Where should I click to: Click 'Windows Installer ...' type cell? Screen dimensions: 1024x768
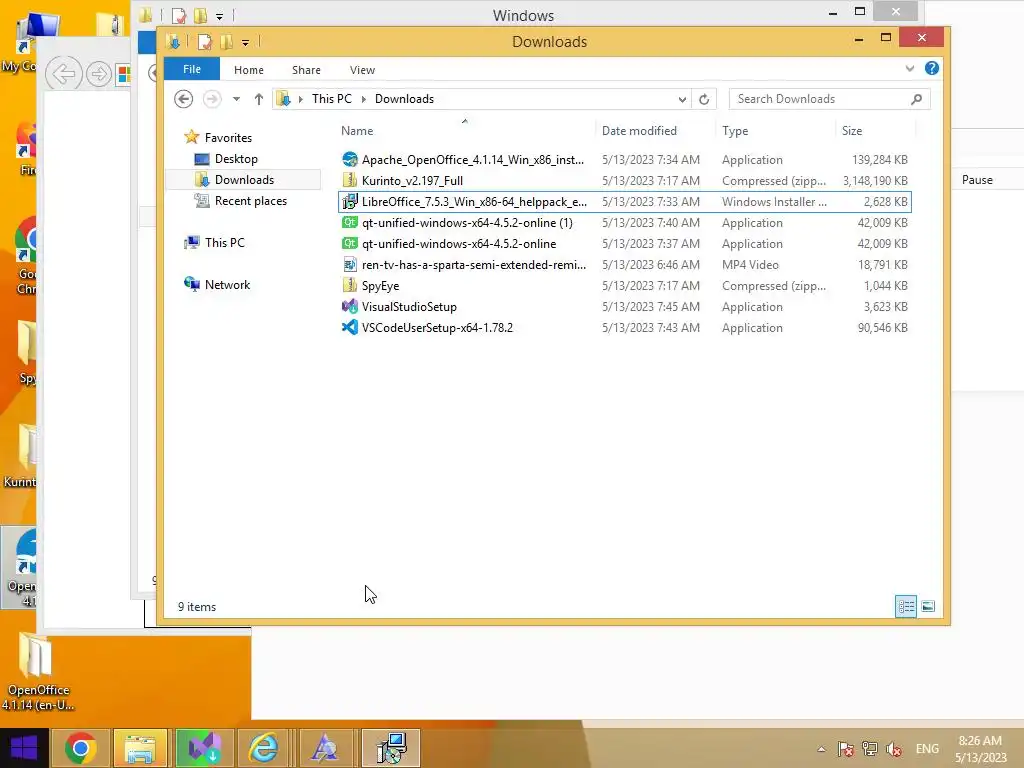tap(774, 202)
